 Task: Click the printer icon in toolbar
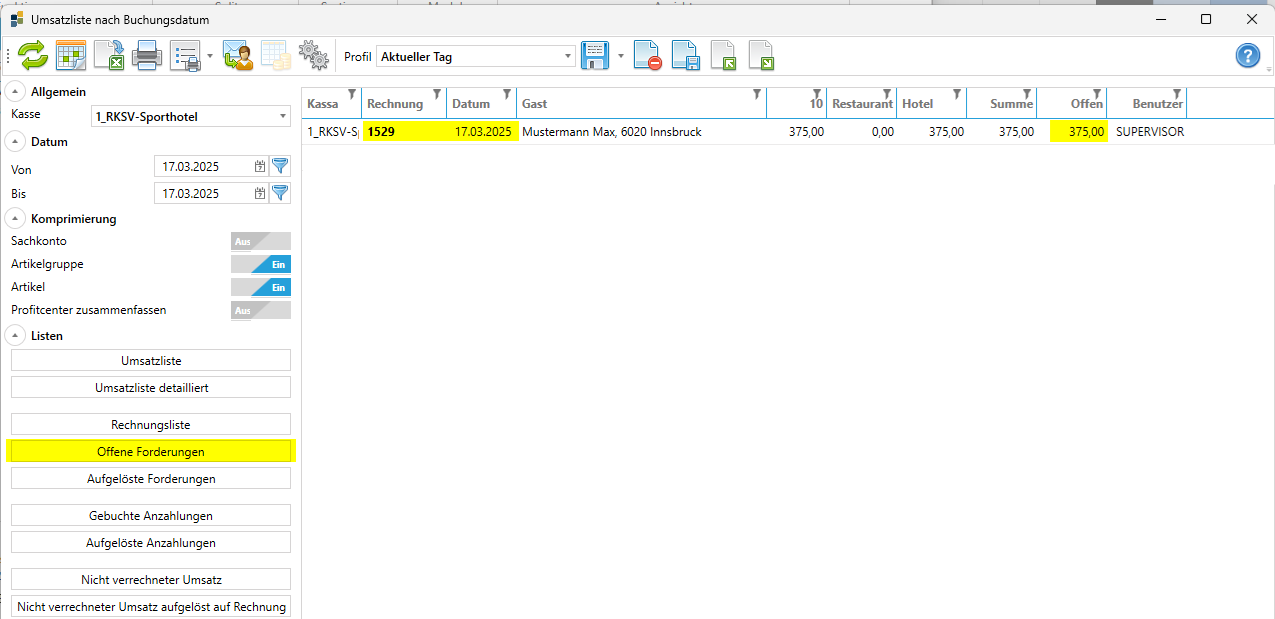[x=147, y=56]
